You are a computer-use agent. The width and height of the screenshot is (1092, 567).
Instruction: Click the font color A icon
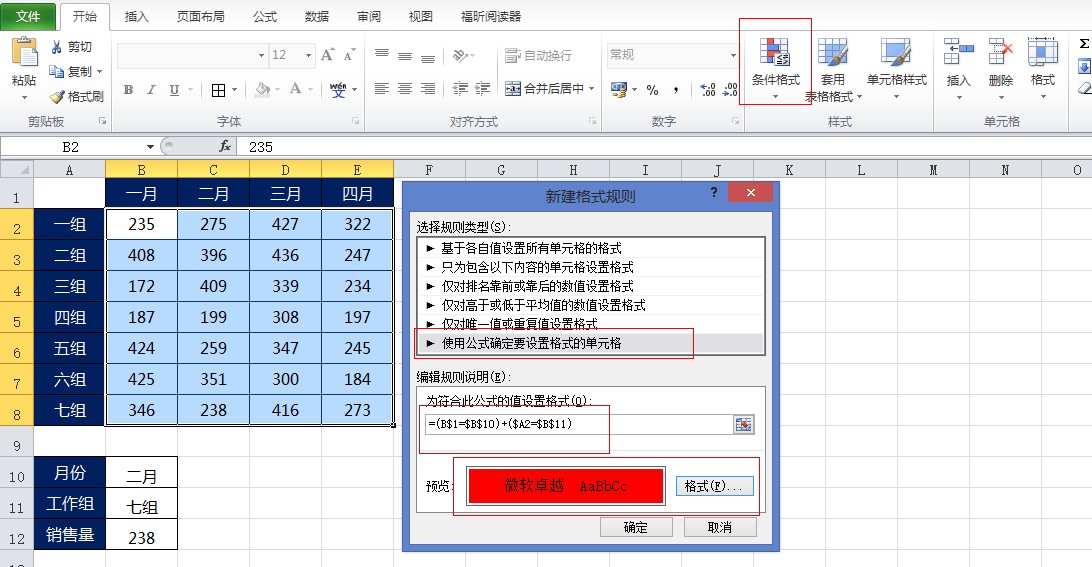click(295, 89)
